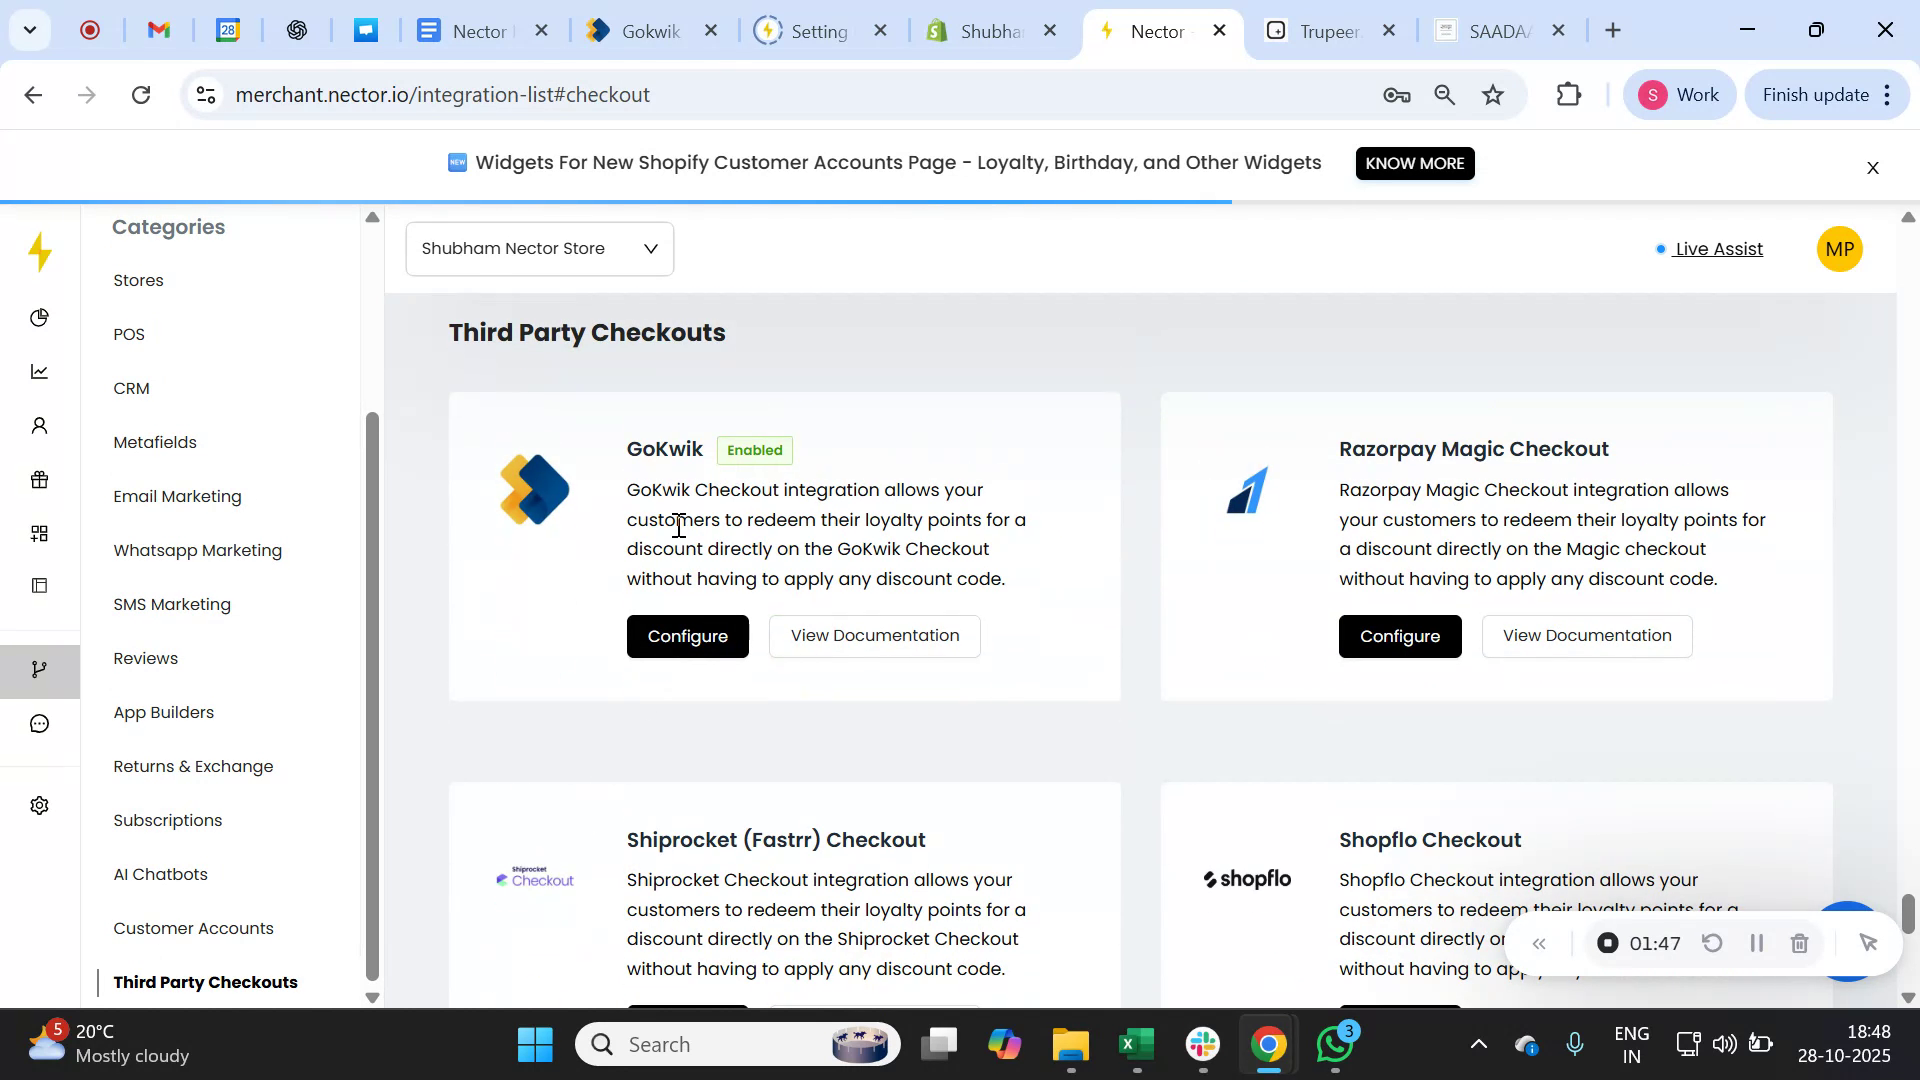Open the analytics pie chart sidebar icon
This screenshot has height=1080, width=1920.
click(39, 318)
